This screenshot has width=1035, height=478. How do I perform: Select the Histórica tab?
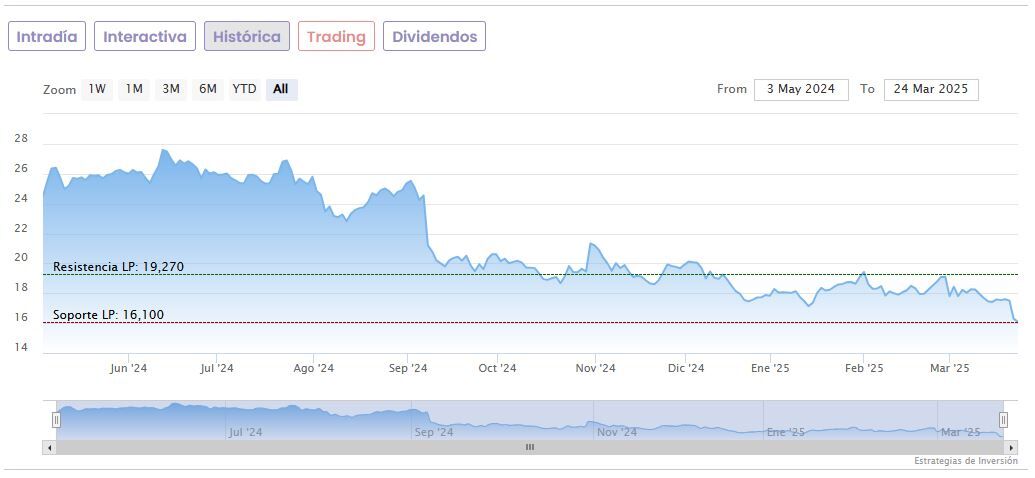click(247, 37)
